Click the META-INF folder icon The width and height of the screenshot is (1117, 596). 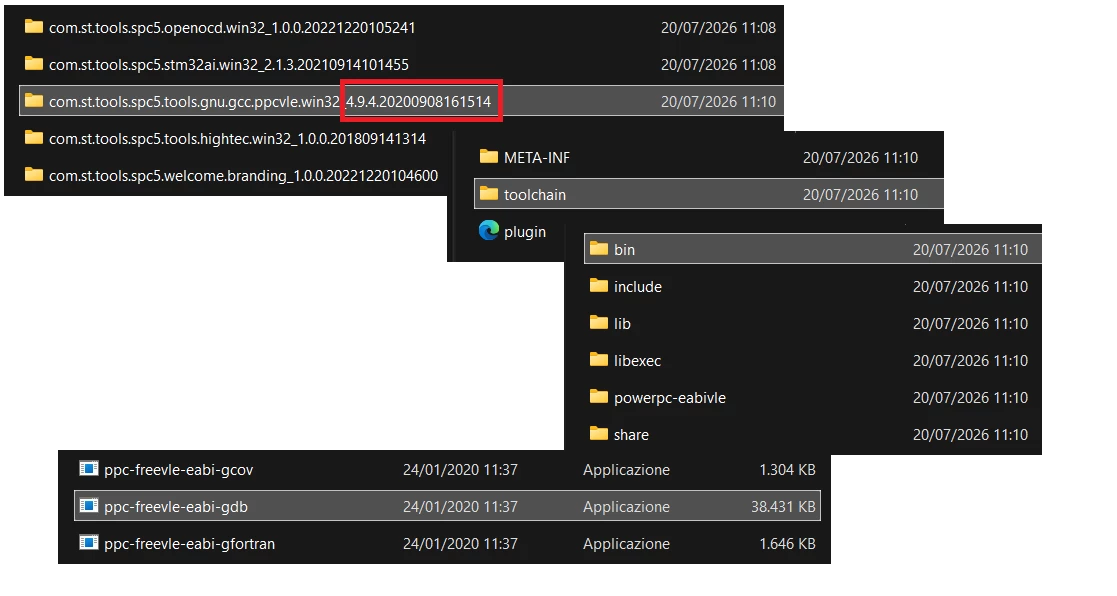click(489, 157)
